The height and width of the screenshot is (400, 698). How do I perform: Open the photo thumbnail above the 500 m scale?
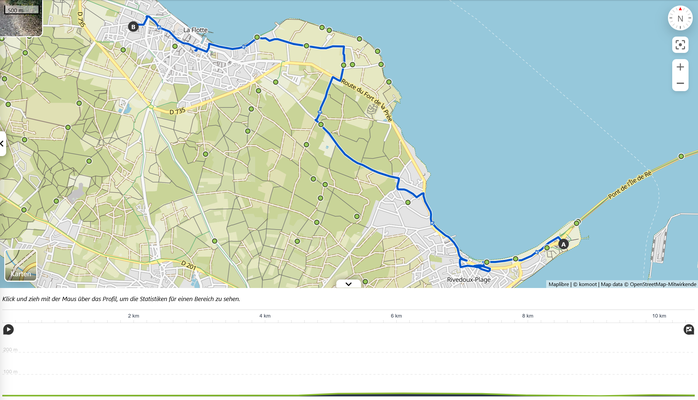click(21, 18)
